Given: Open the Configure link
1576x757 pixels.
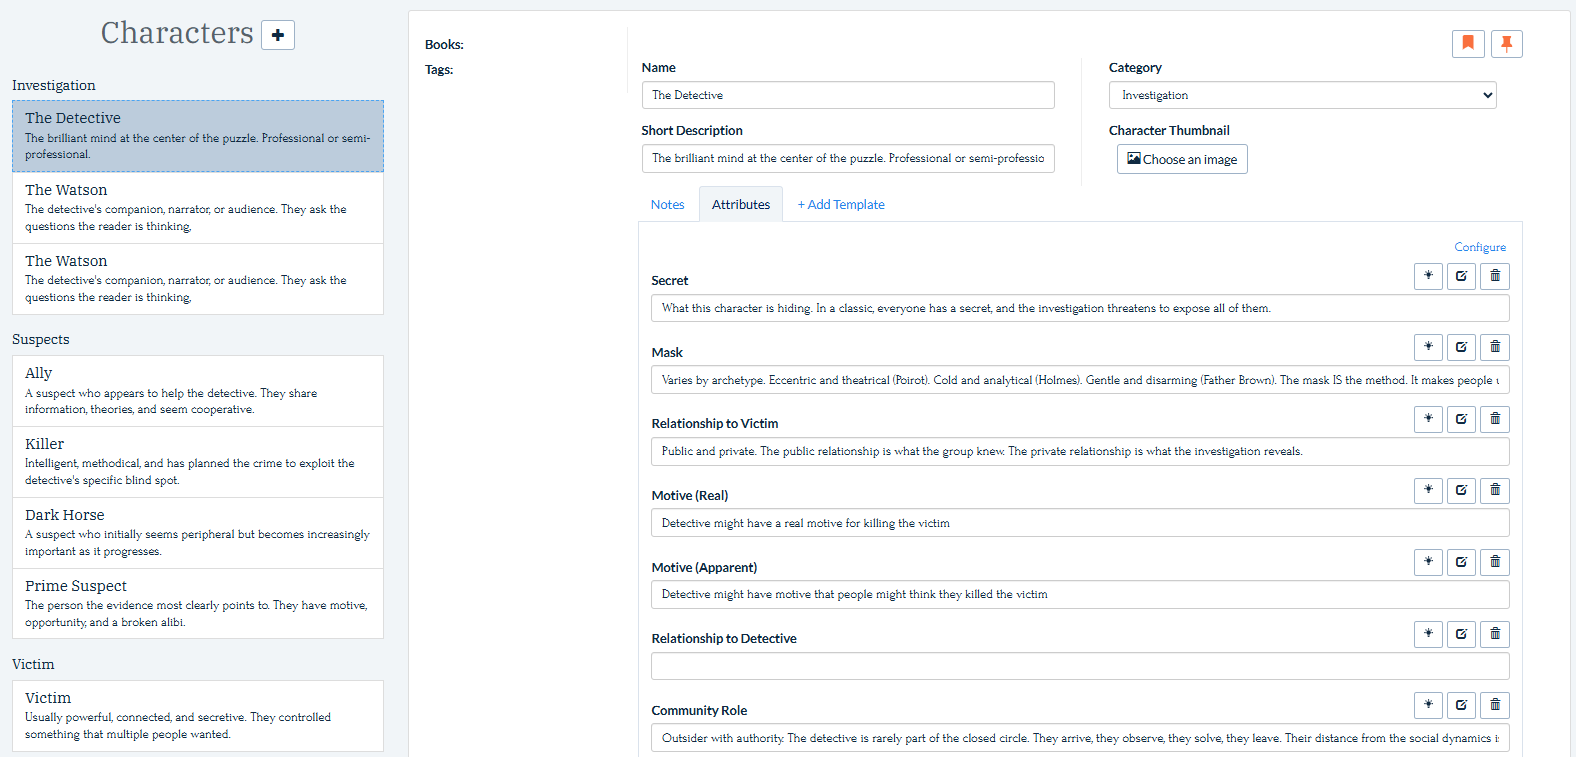Looking at the screenshot, I should 1480,247.
